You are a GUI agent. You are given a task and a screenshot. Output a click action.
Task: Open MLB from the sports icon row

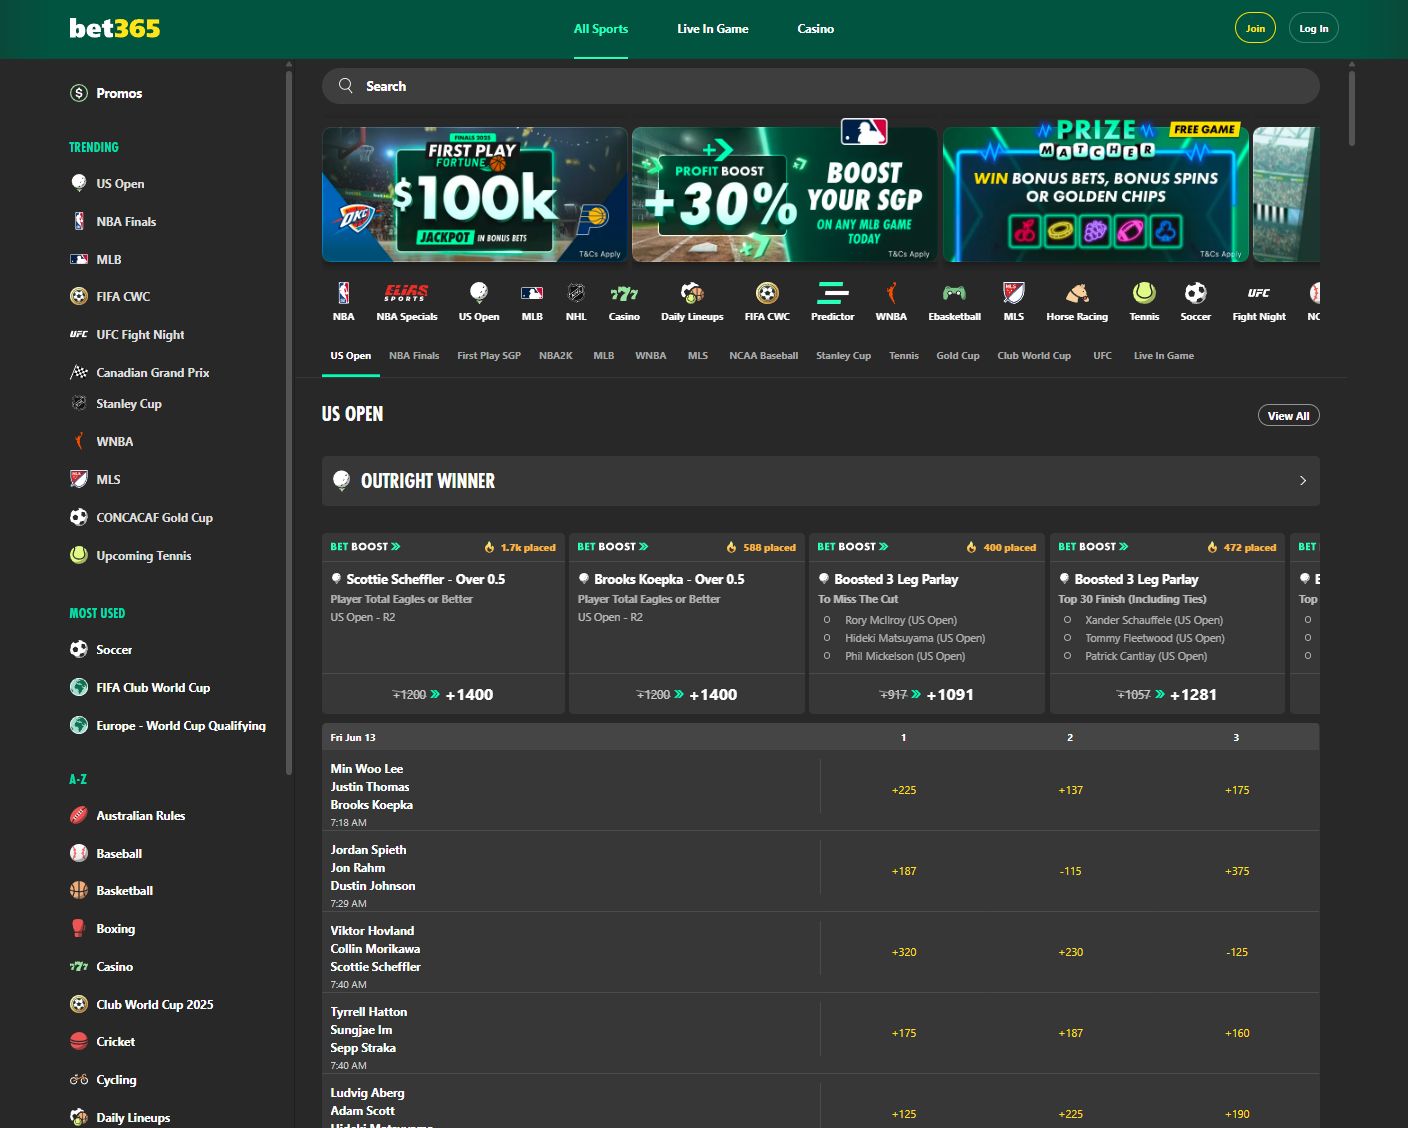(x=532, y=300)
